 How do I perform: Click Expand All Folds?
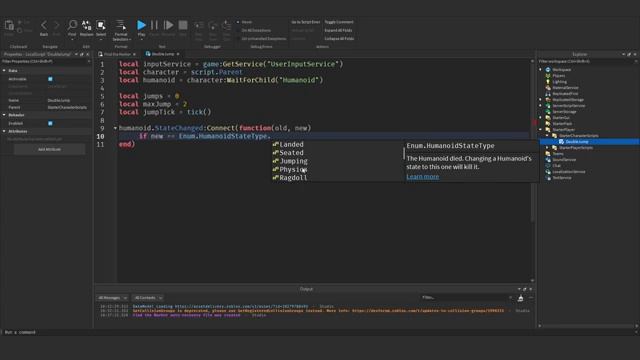click(x=338, y=30)
